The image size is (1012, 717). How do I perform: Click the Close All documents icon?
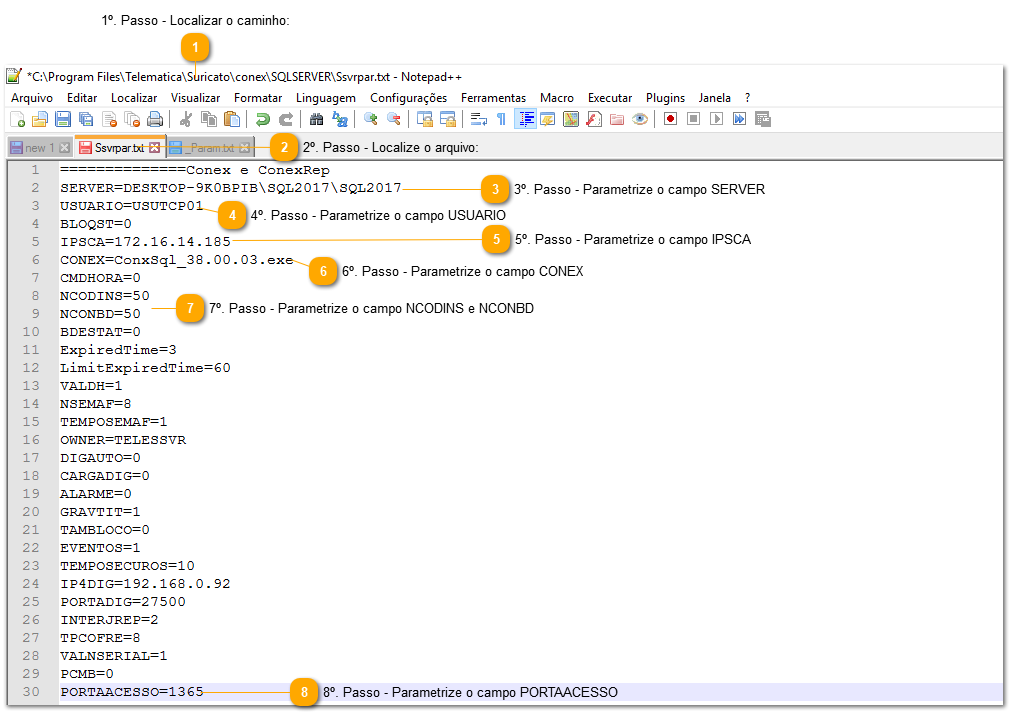(x=132, y=119)
